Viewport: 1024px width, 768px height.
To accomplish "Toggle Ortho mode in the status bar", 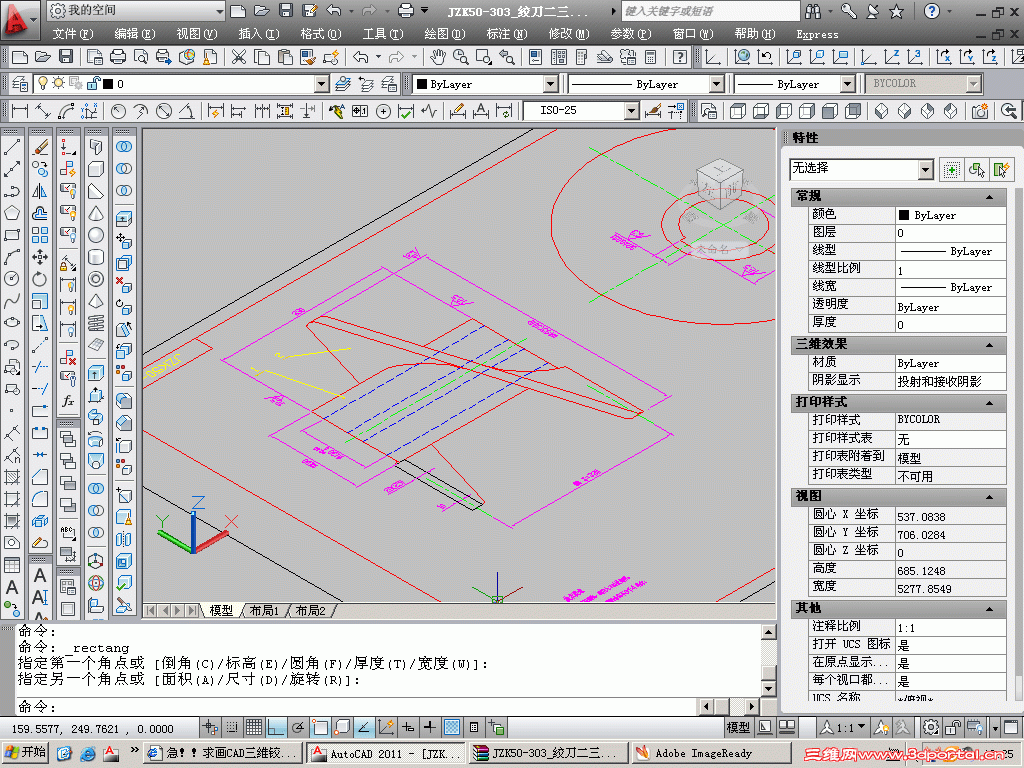I will [x=276, y=727].
